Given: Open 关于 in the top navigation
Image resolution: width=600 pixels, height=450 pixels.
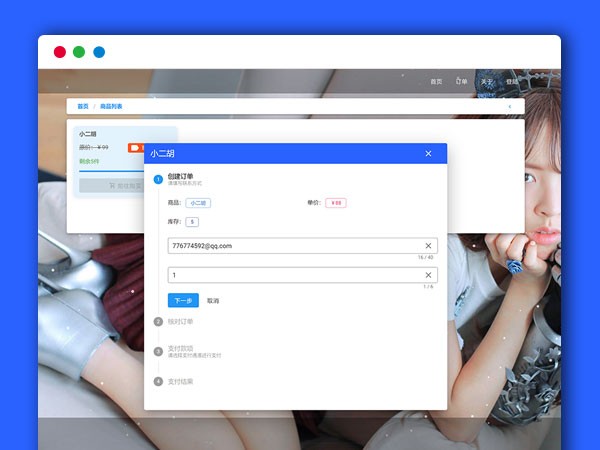Looking at the screenshot, I should (x=487, y=82).
